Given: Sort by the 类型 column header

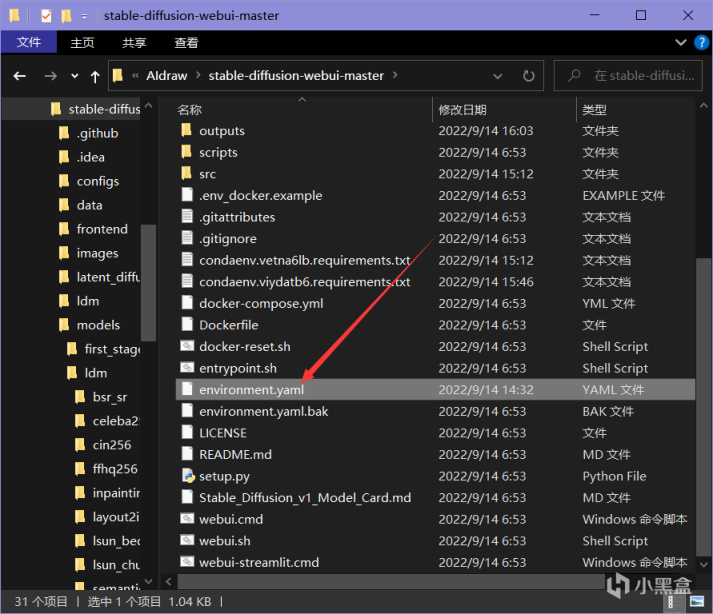Looking at the screenshot, I should pyautogui.click(x=594, y=110).
